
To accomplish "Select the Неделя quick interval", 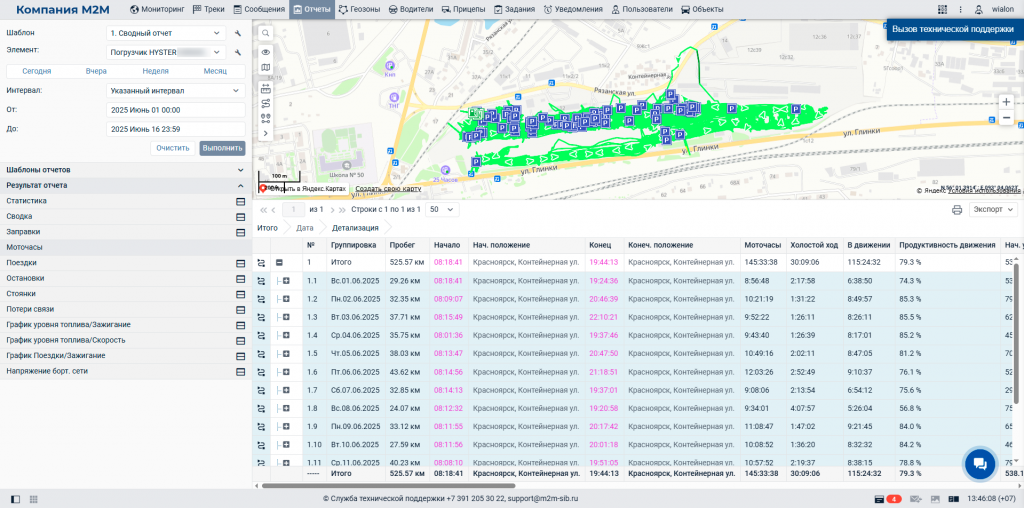I will point(155,71).
